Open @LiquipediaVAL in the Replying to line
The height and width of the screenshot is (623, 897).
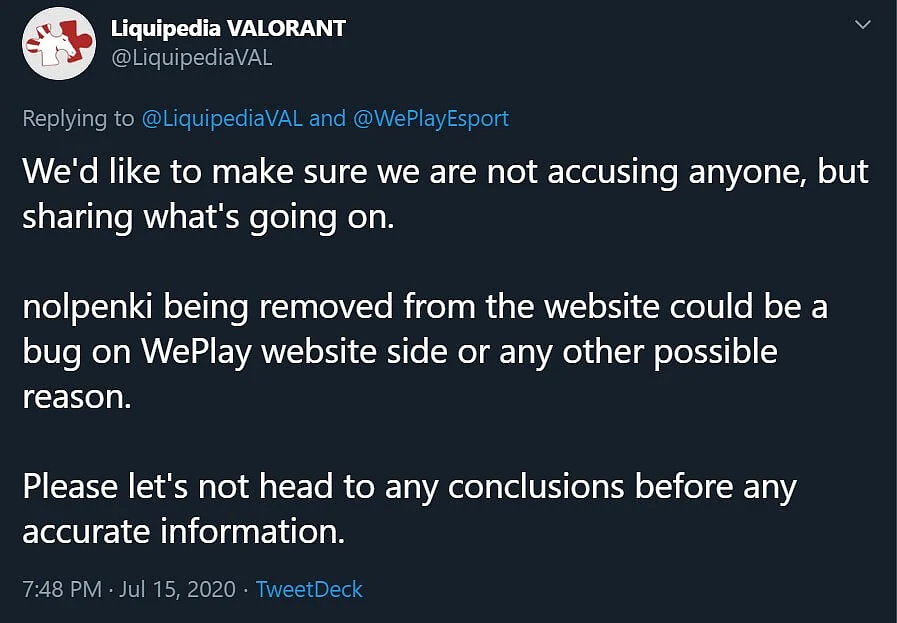[222, 118]
